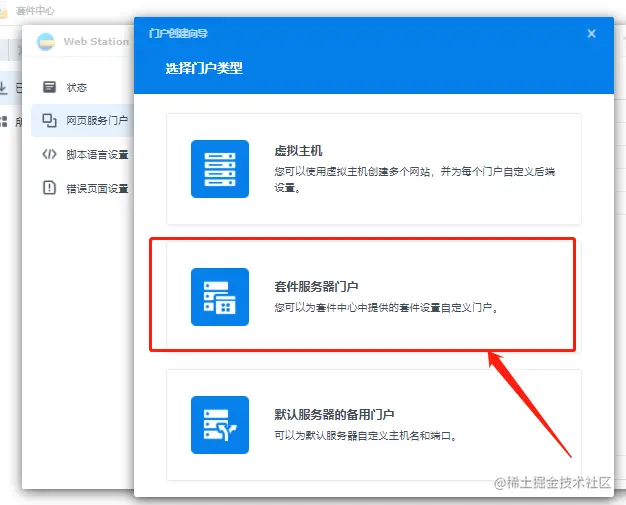Screen dimensions: 626x505
Task: Click the 脚本语言设置 code icon
Action: point(50,154)
